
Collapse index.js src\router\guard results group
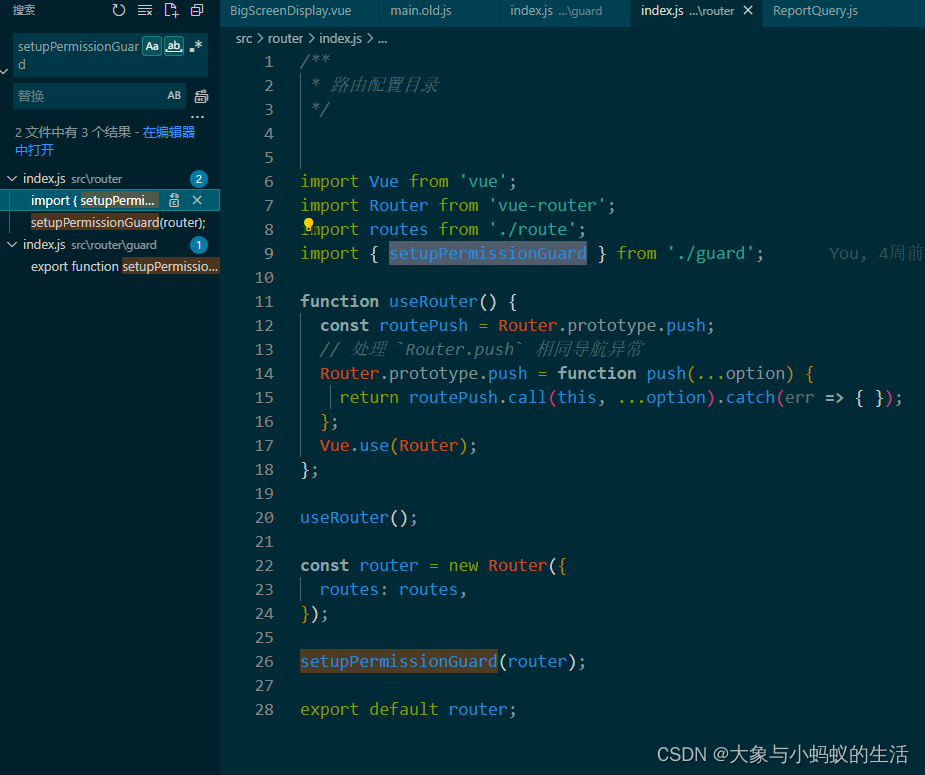click(x=11, y=244)
